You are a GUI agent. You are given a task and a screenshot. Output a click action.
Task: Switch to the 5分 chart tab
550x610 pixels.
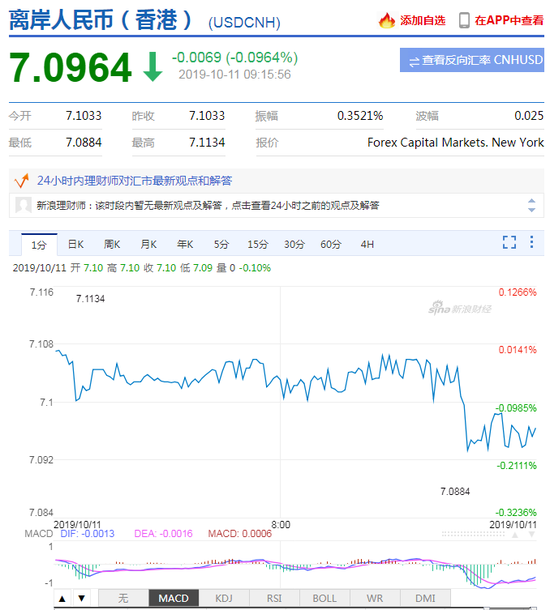[221, 244]
